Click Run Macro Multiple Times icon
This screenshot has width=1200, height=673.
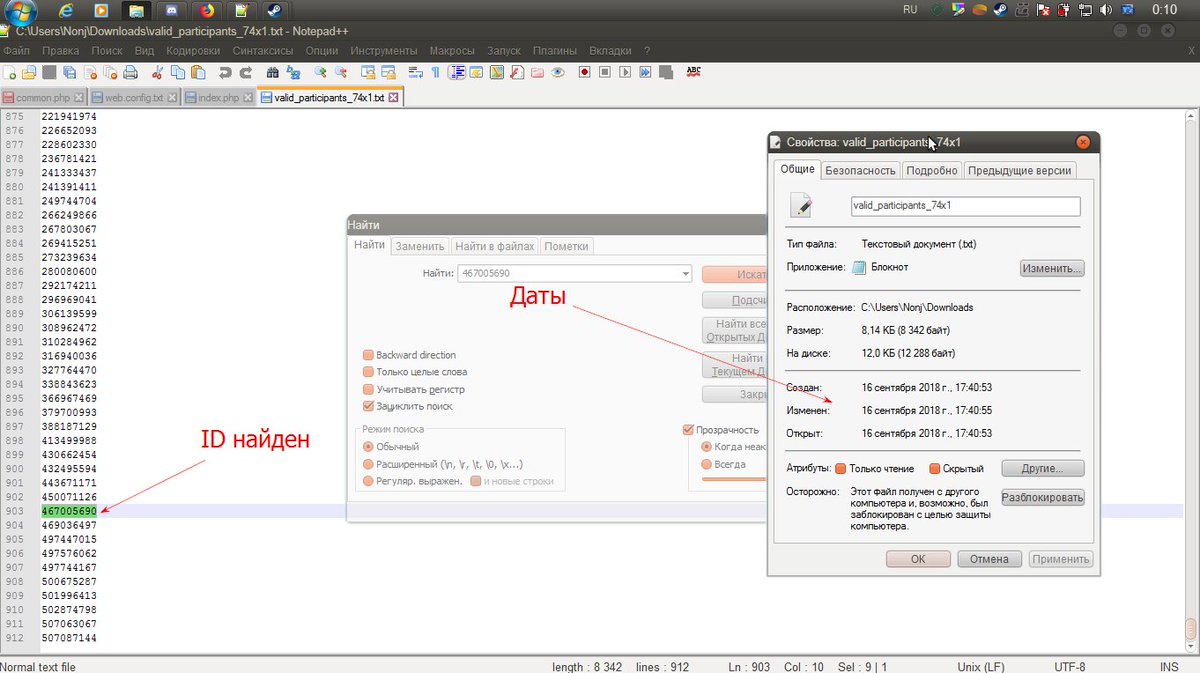645,72
